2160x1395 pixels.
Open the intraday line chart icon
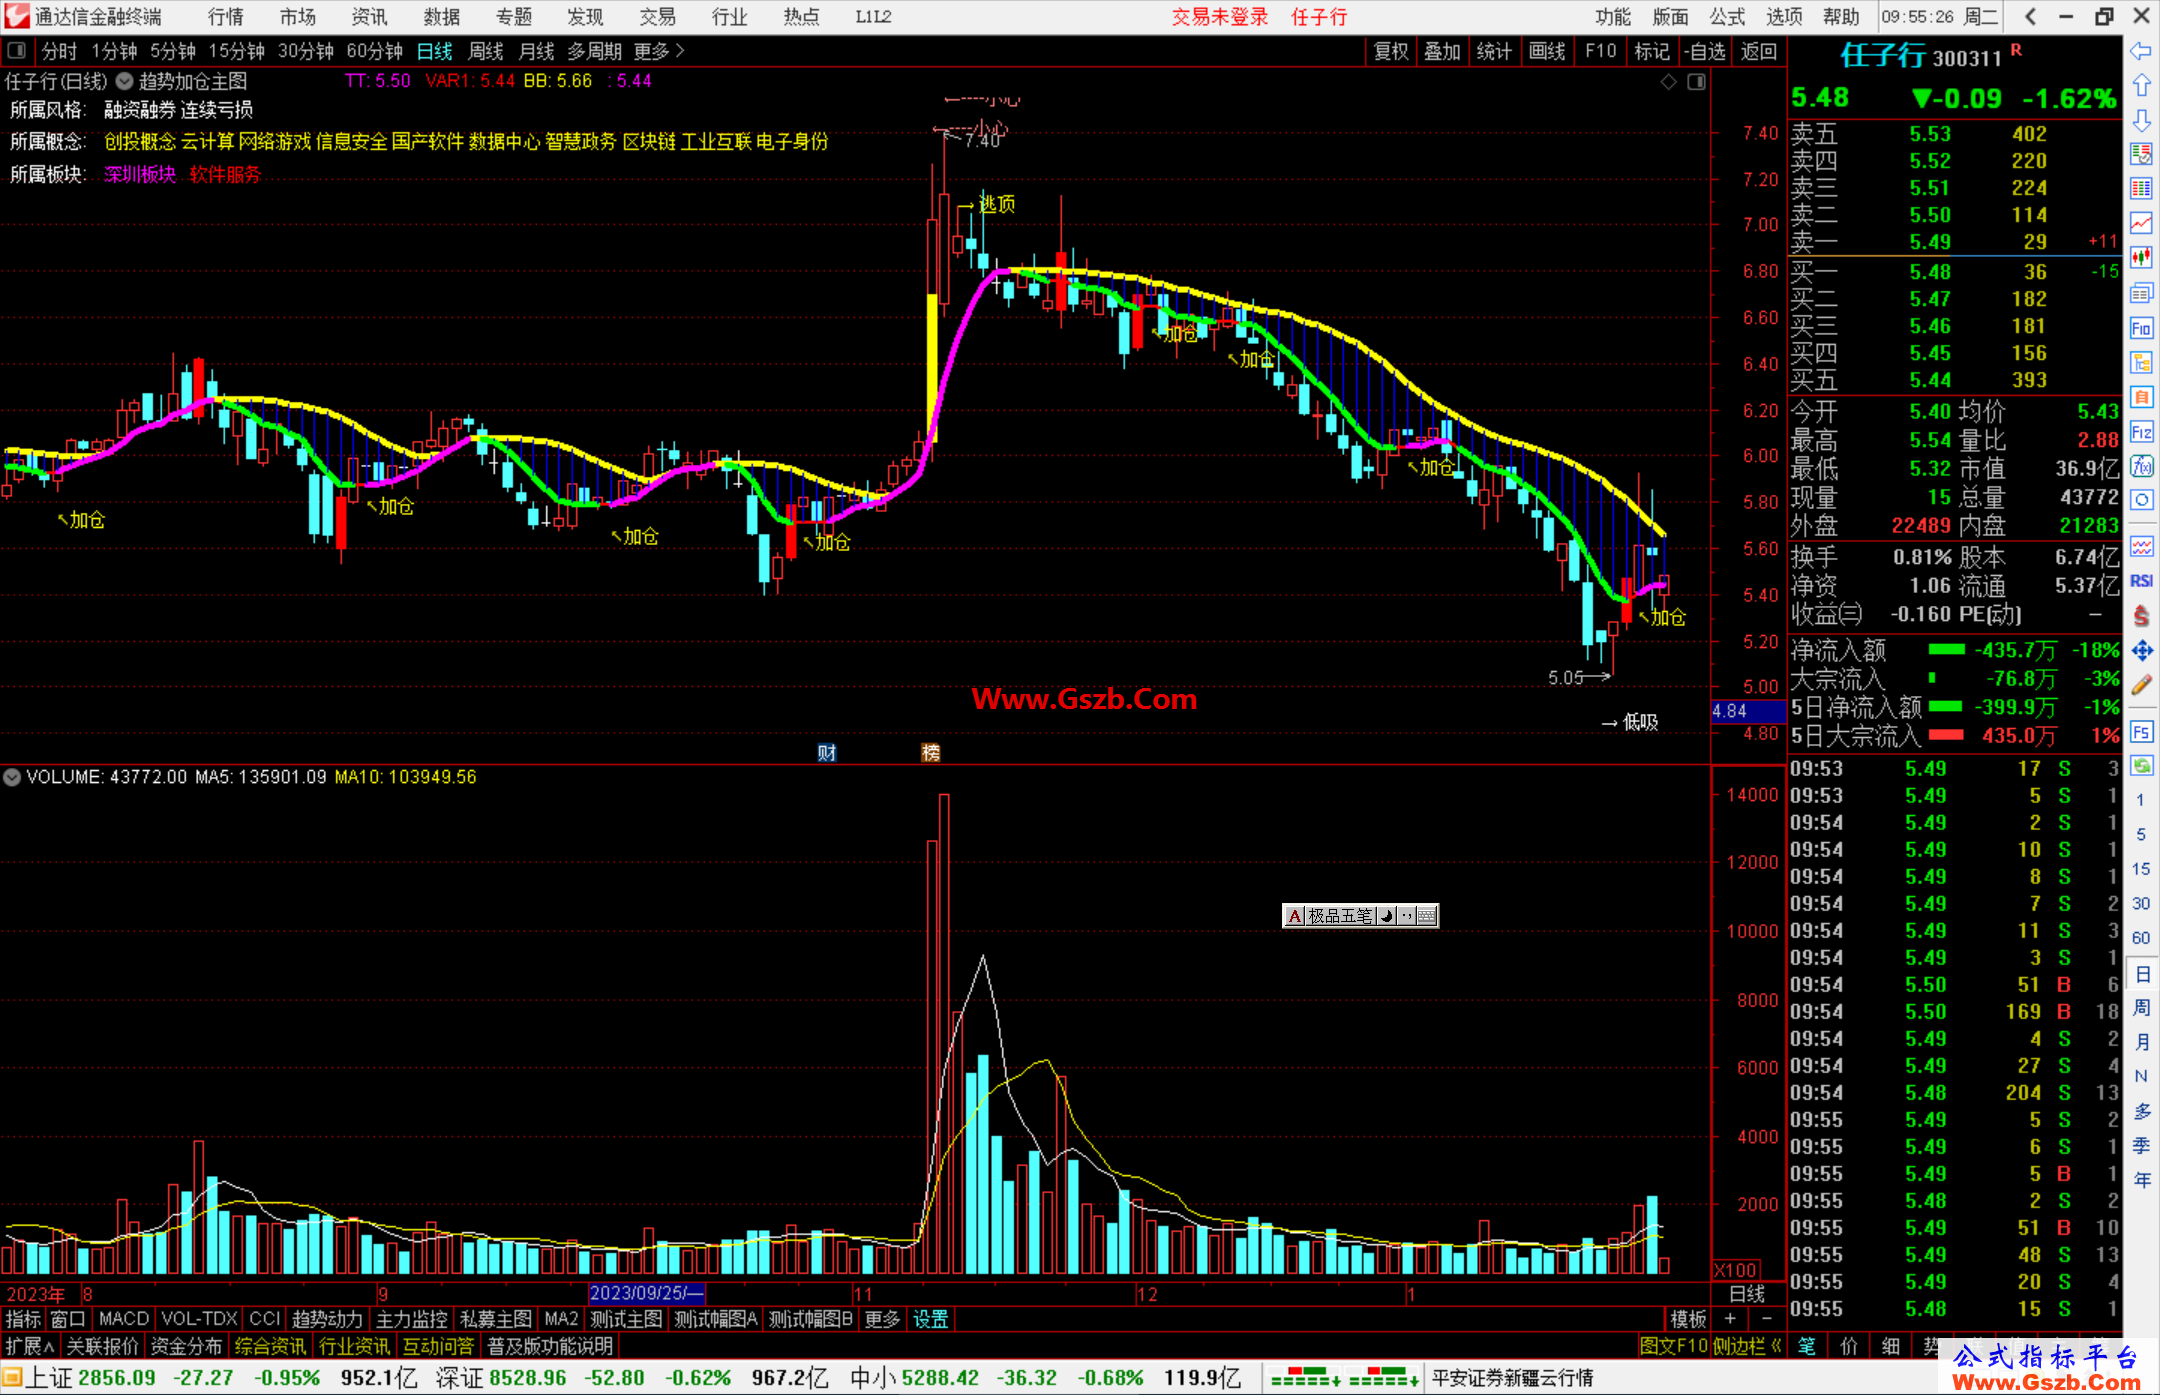coord(2141,223)
